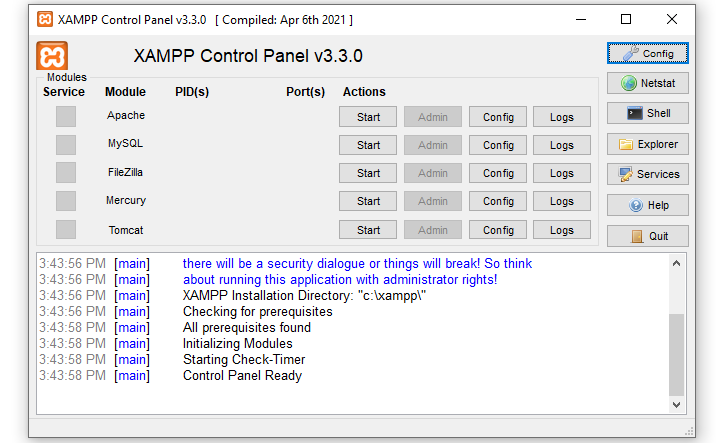Start the Tomcat module
This screenshot has width=716, height=443.
coord(368,230)
